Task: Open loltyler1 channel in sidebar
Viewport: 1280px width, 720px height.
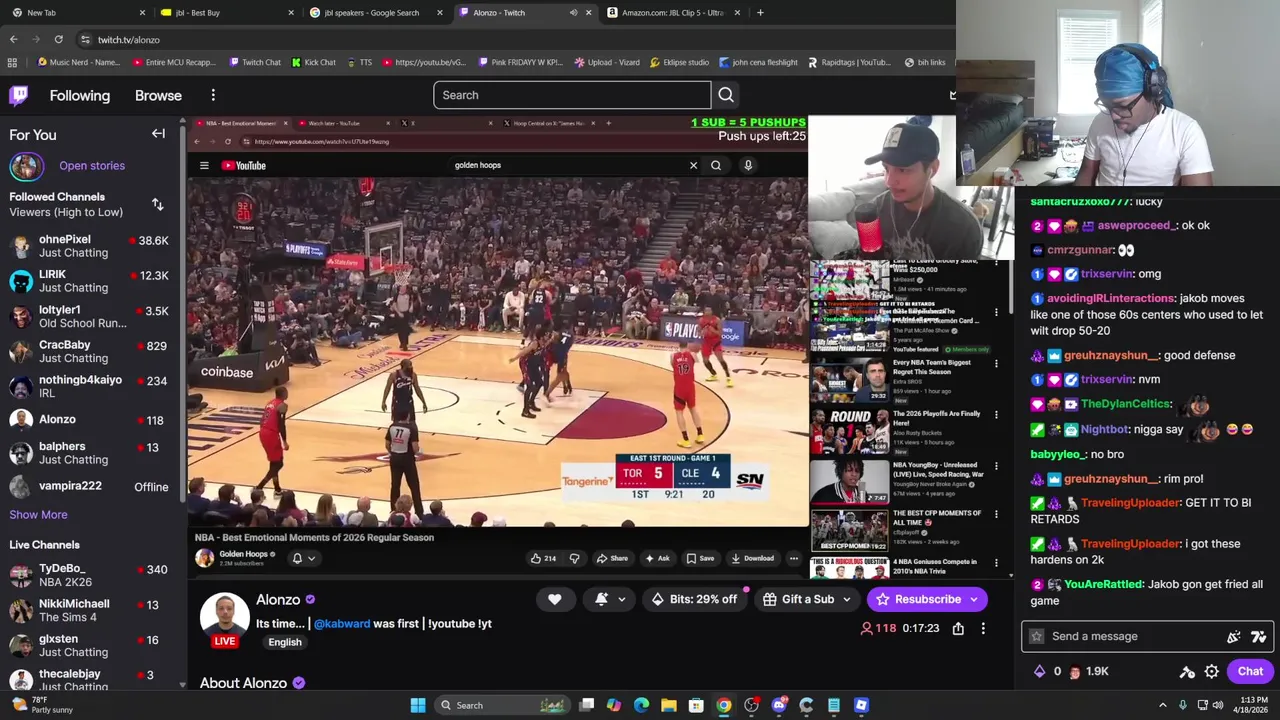Action: tap(90, 316)
